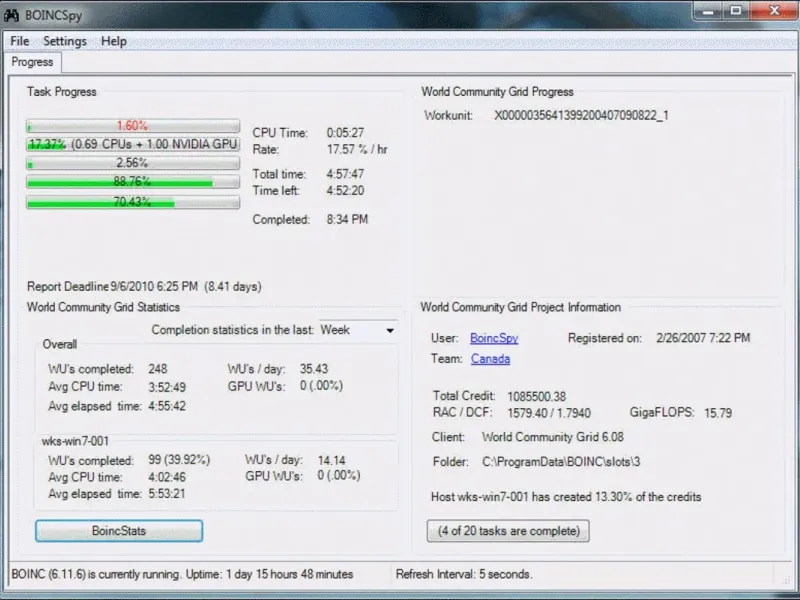Click the Report Deadline 9/6/2010 text
The height and width of the screenshot is (600, 800).
click(144, 286)
